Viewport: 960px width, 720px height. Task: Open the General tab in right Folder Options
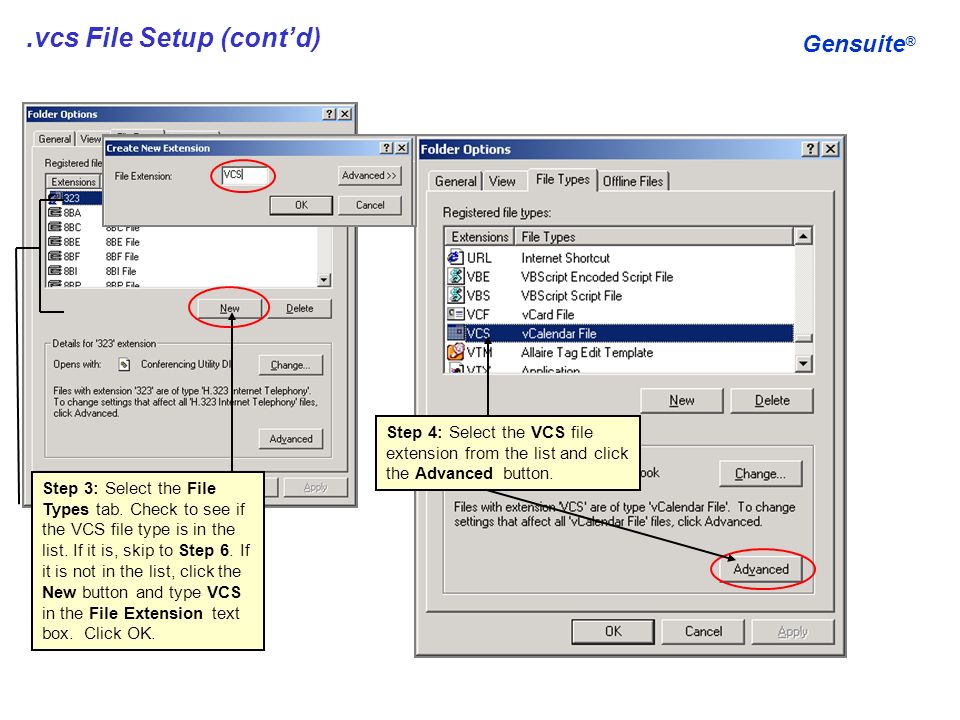coord(456,181)
